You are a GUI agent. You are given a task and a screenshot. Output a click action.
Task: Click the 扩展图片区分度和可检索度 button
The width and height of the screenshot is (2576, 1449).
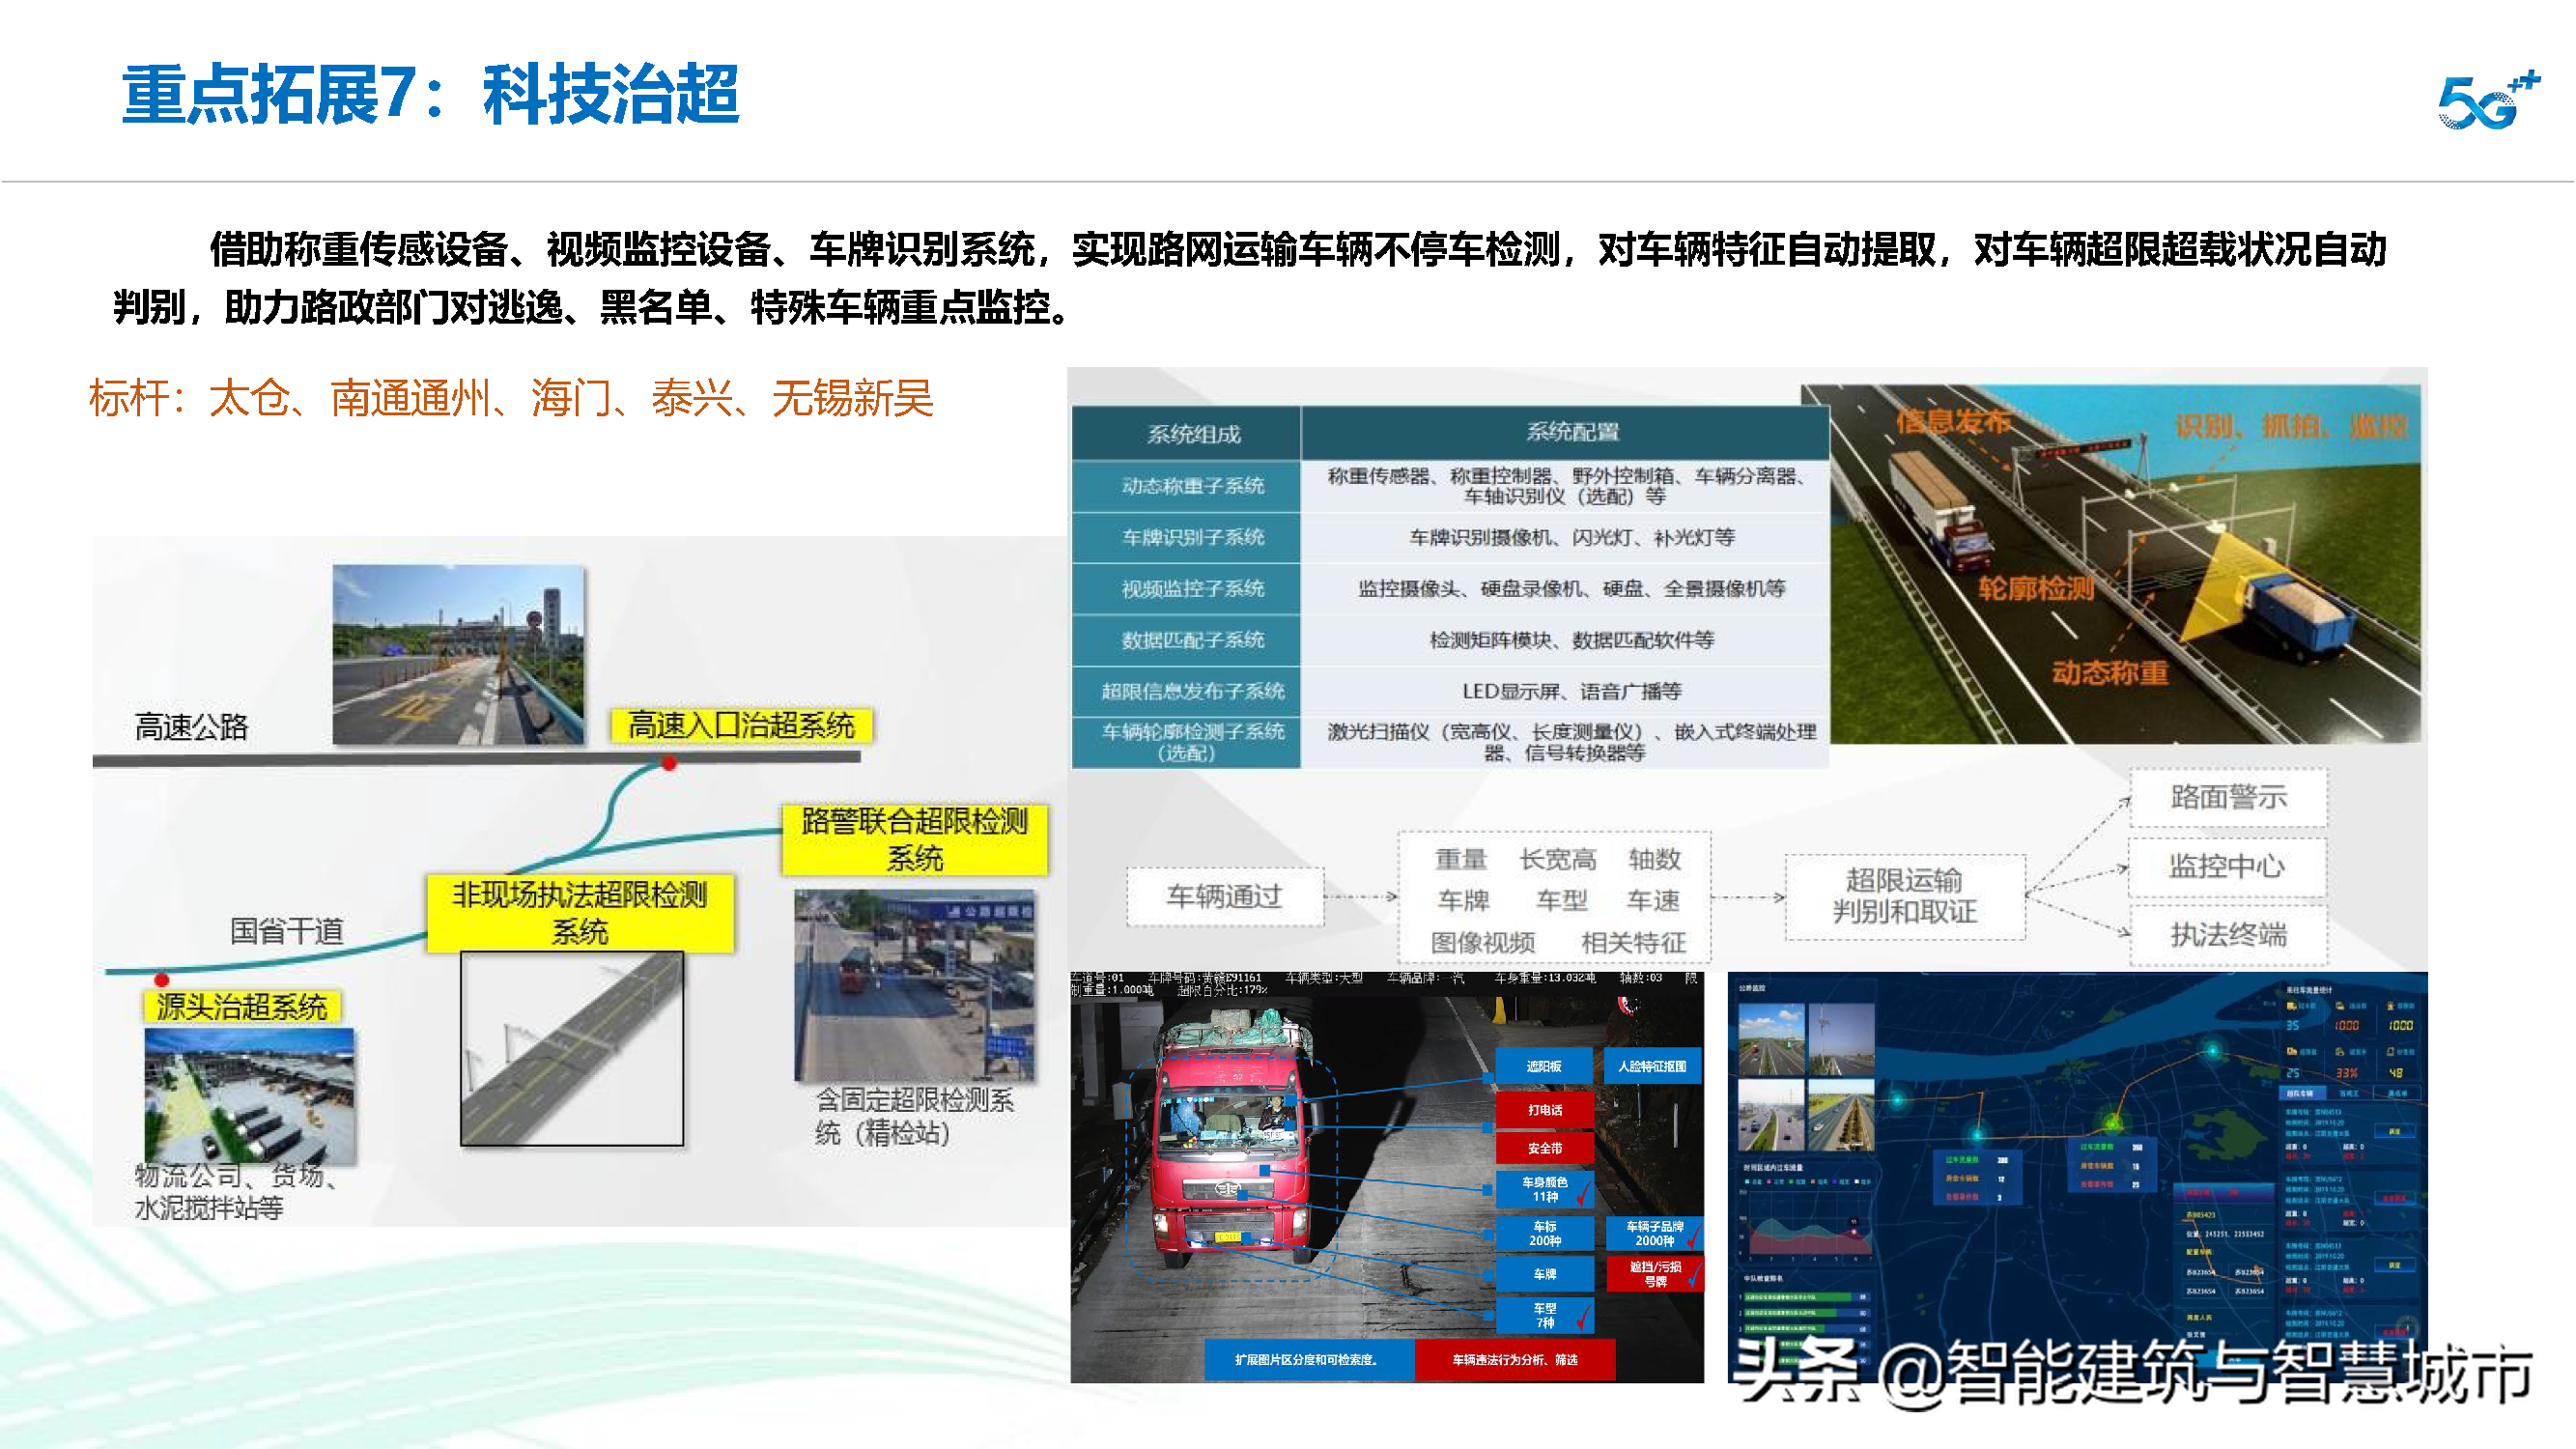(x=1310, y=1360)
